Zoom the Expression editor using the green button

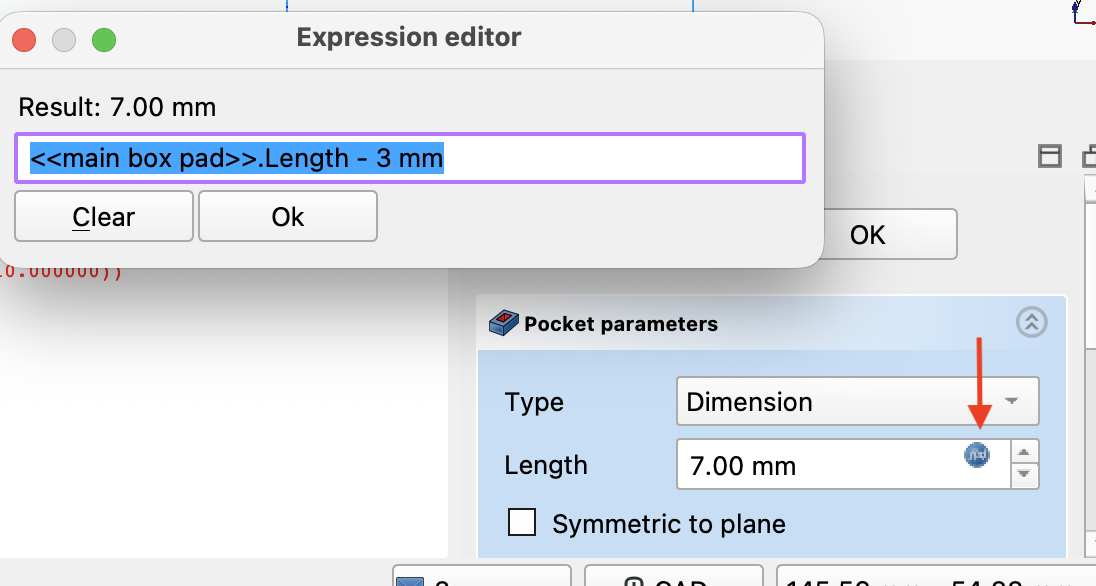[104, 40]
